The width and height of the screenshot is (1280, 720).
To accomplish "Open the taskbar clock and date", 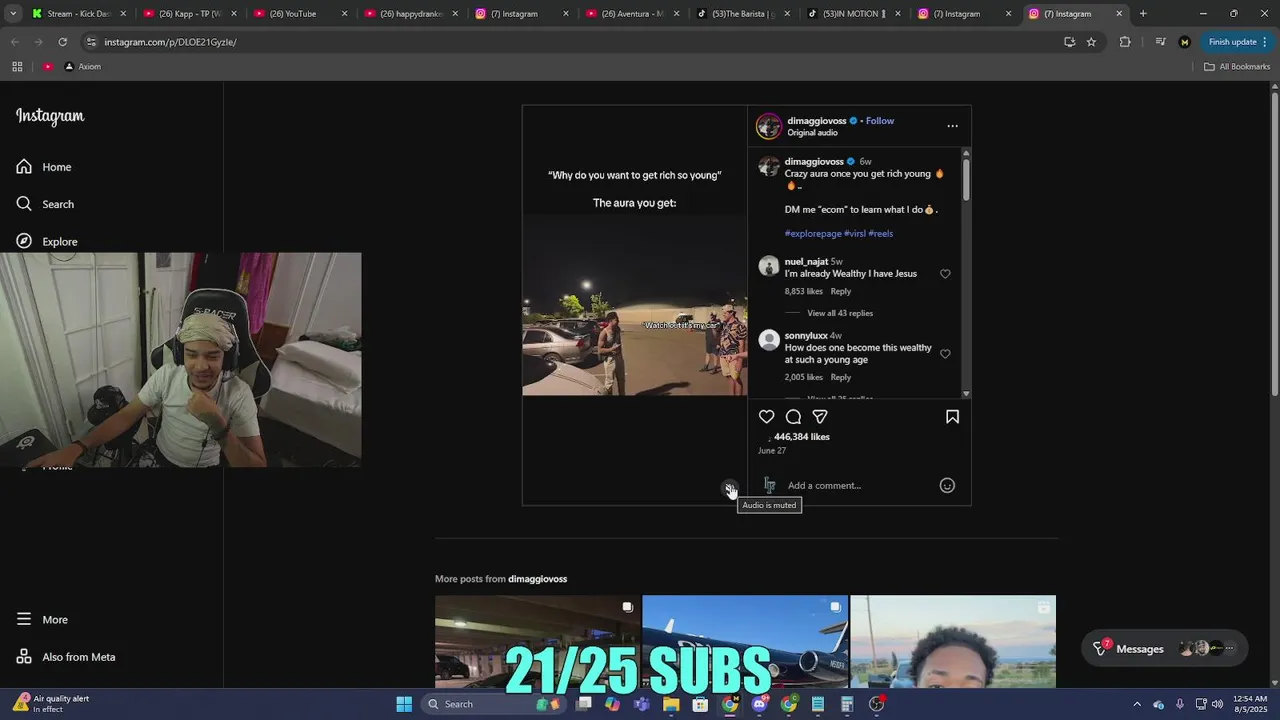I will (1251, 704).
